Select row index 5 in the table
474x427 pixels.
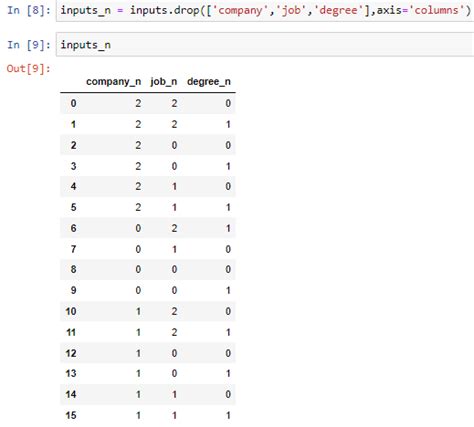[73, 207]
